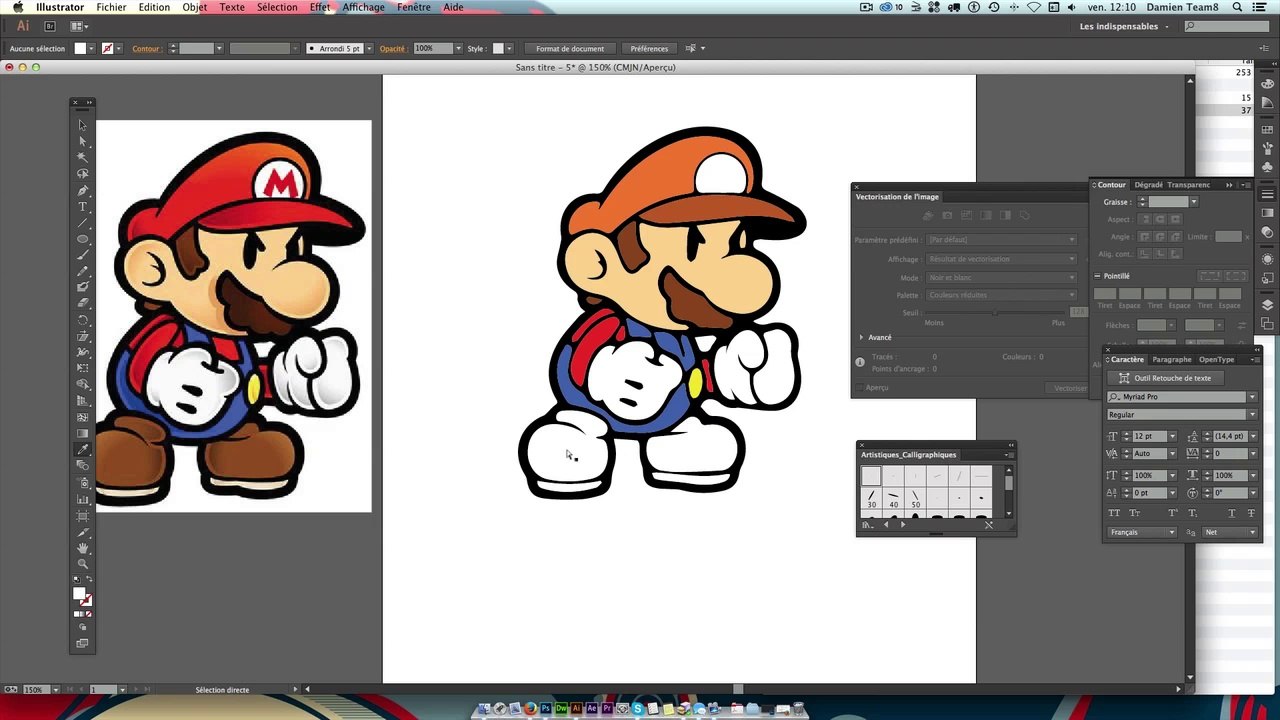This screenshot has width=1280, height=720.
Task: Open the Affichage dropdown in Vectorisation panel
Action: click(1002, 259)
